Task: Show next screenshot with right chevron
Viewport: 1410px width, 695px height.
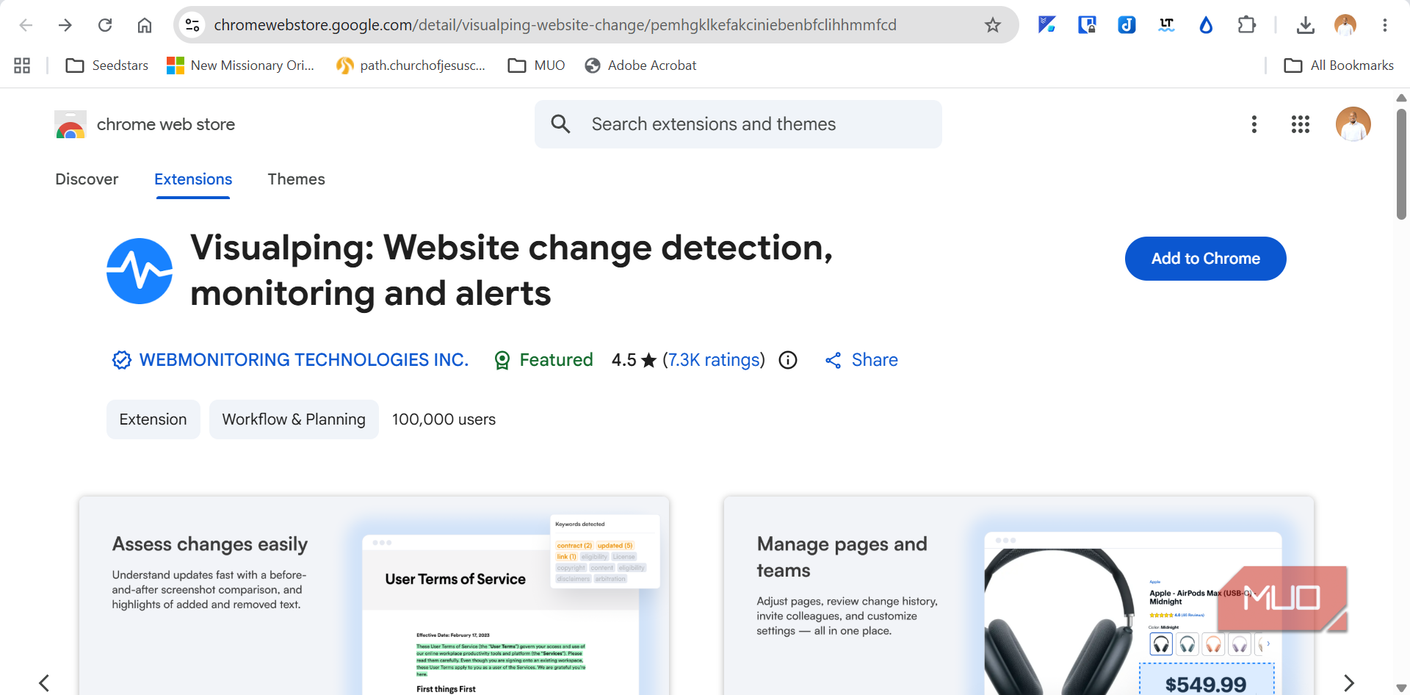Action: (x=1349, y=682)
